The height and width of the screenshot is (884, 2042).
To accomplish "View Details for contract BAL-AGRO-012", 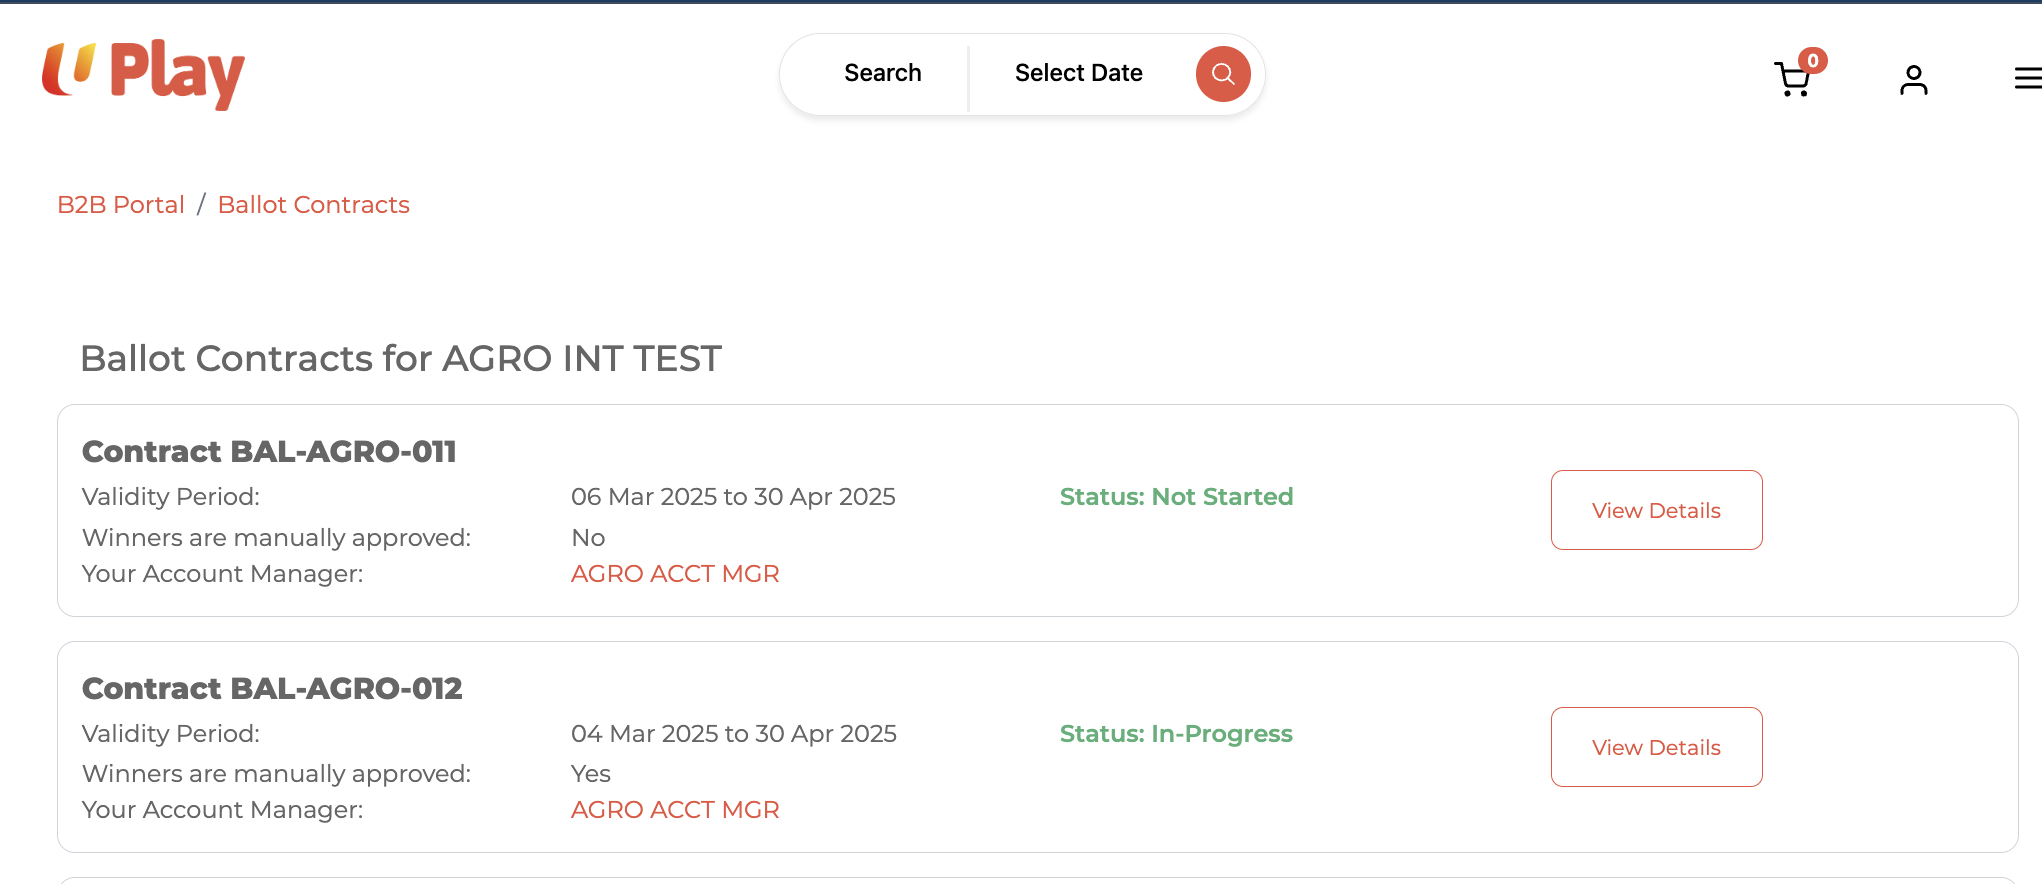I will point(1656,747).
